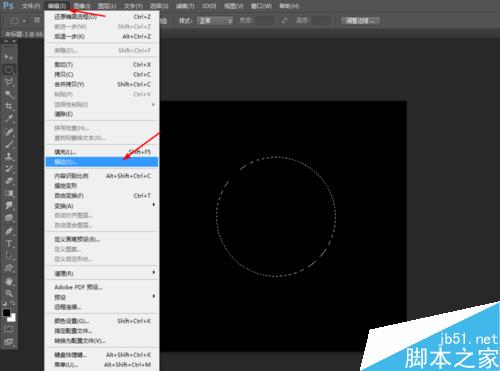Choose 定义画笔预设(B) define brush preset
Screen dimensions: 500x371
coord(102,239)
